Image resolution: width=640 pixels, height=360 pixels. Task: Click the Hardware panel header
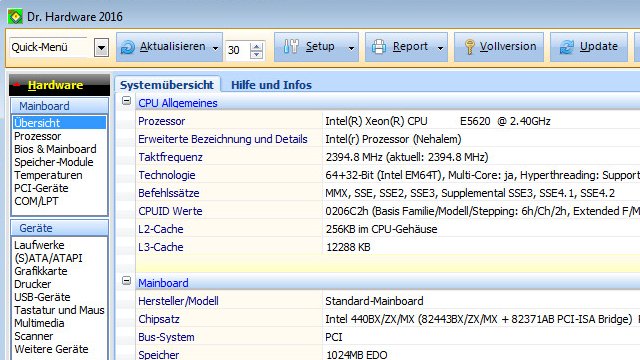pyautogui.click(x=60, y=85)
